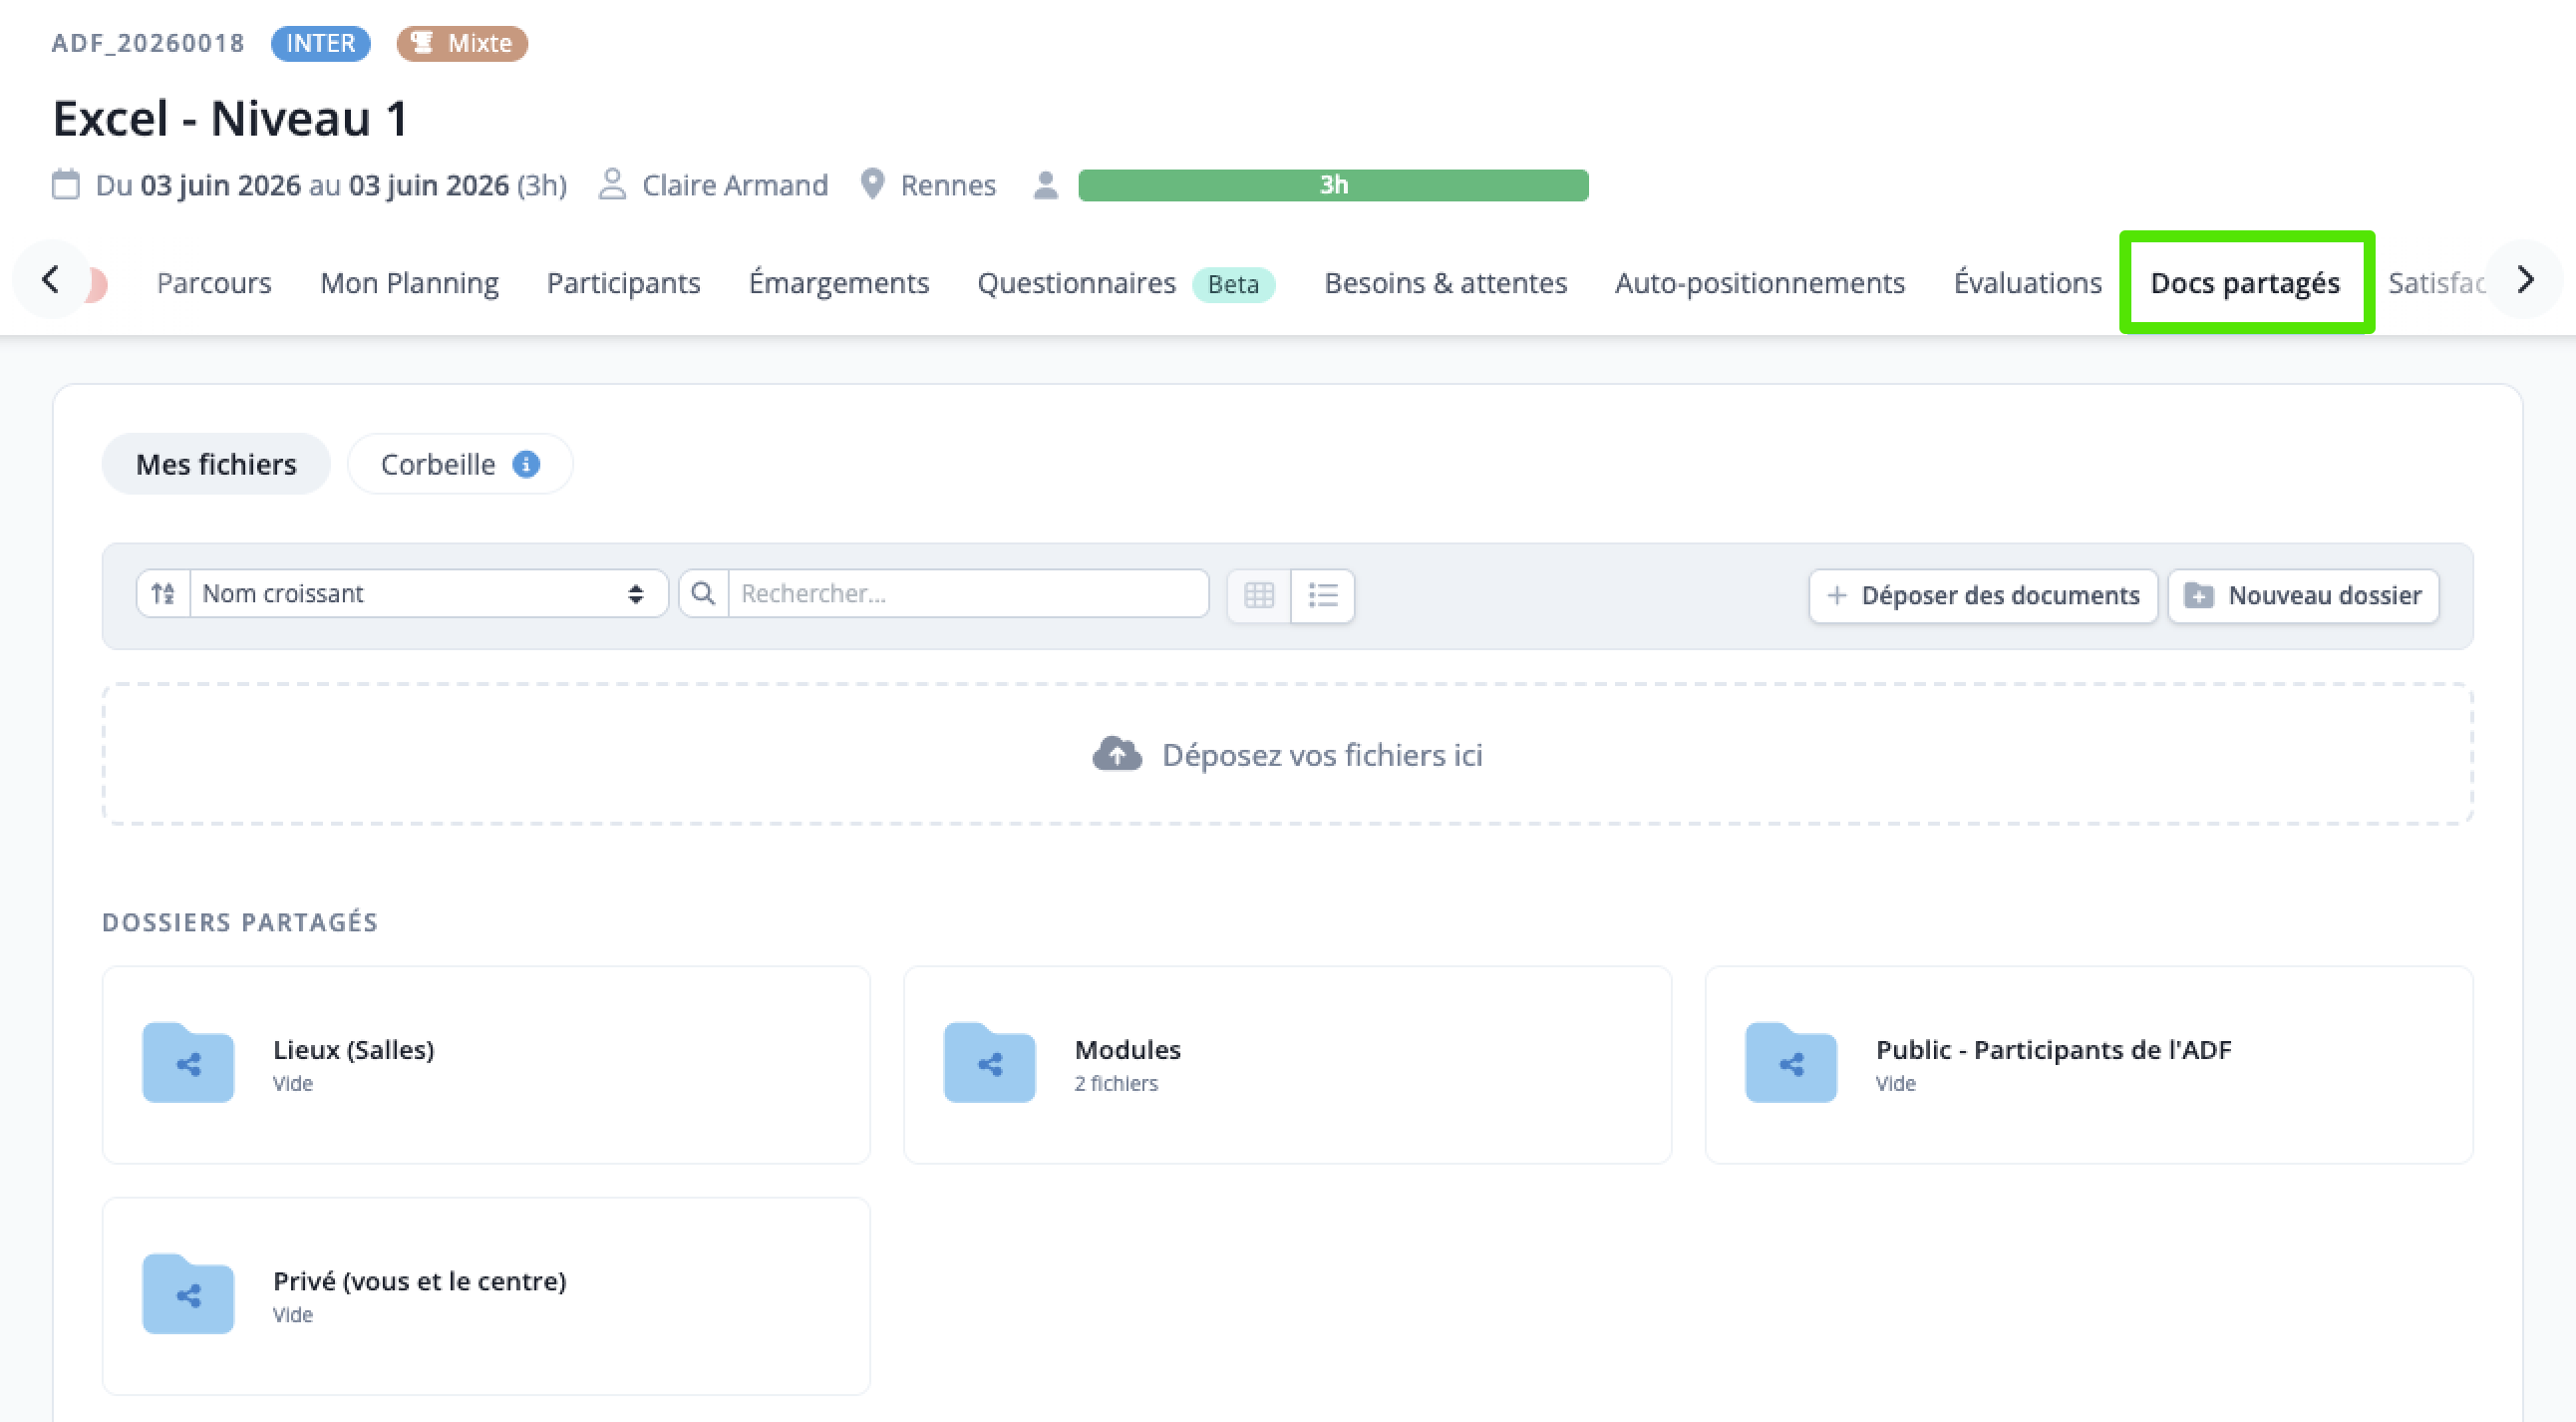Screen dimensions: 2576x1422
Task: Go to the Participants tab
Action: click(x=623, y=283)
